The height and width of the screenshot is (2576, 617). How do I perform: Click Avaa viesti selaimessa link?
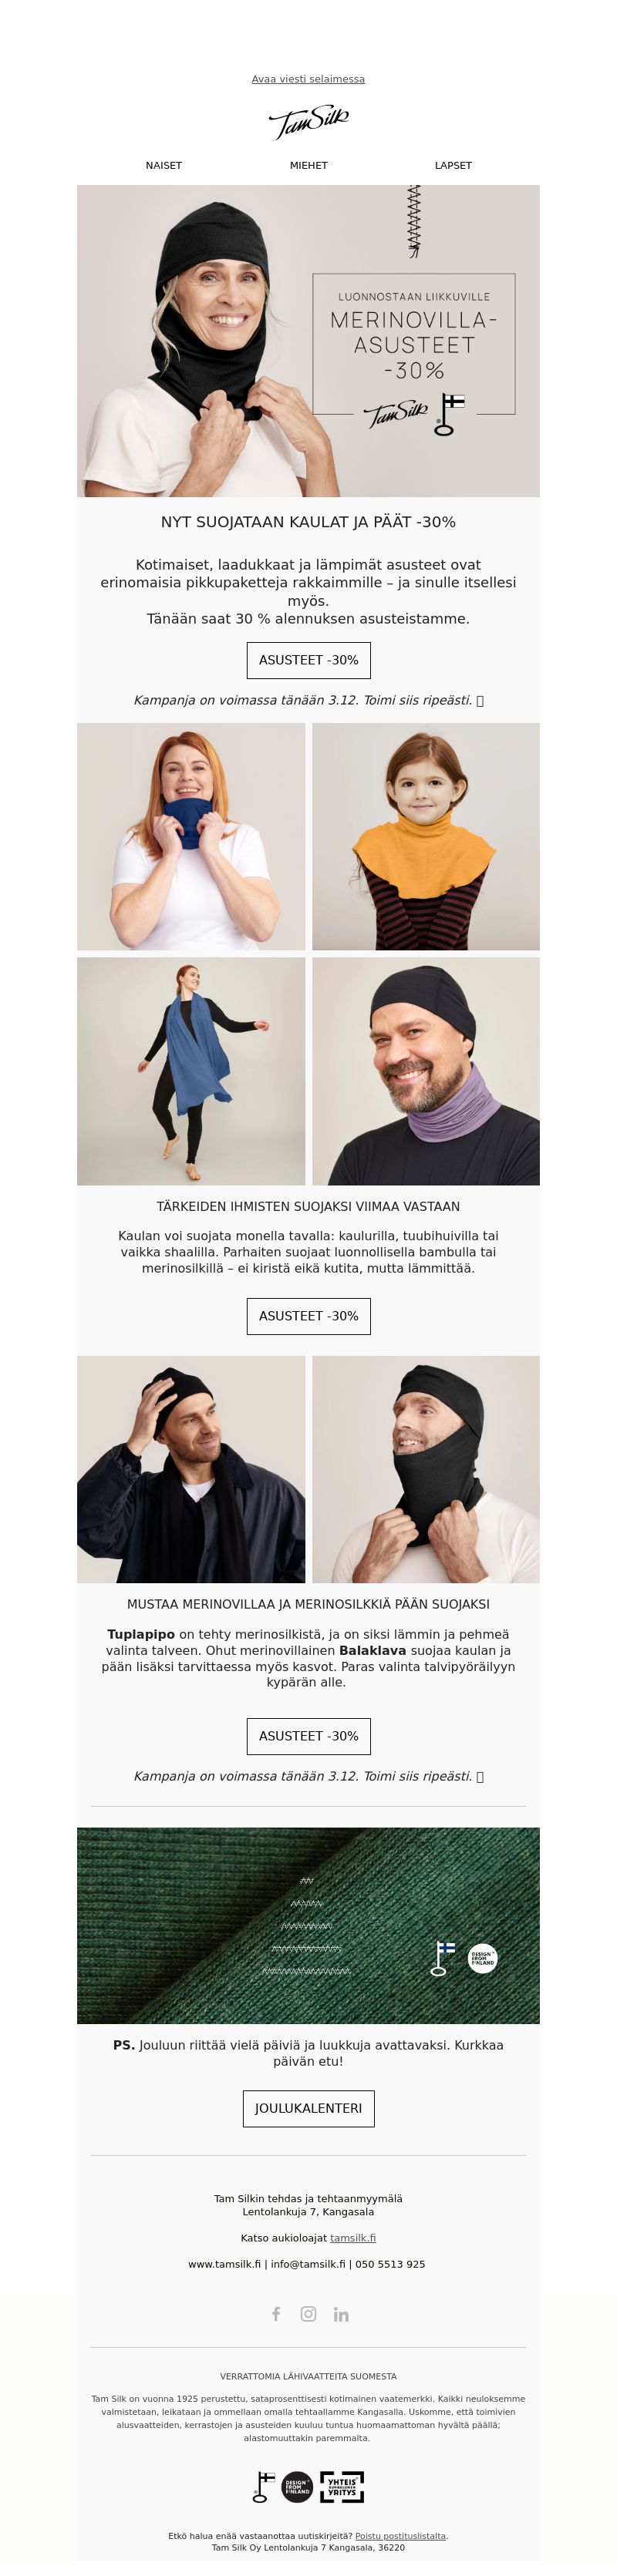[x=308, y=79]
